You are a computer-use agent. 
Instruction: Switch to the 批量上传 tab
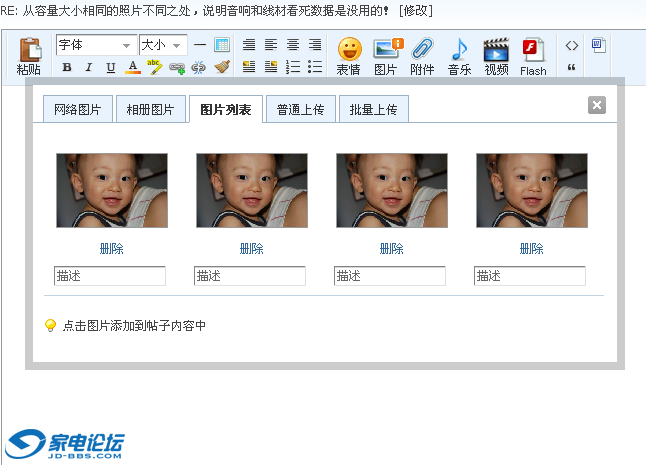374,109
